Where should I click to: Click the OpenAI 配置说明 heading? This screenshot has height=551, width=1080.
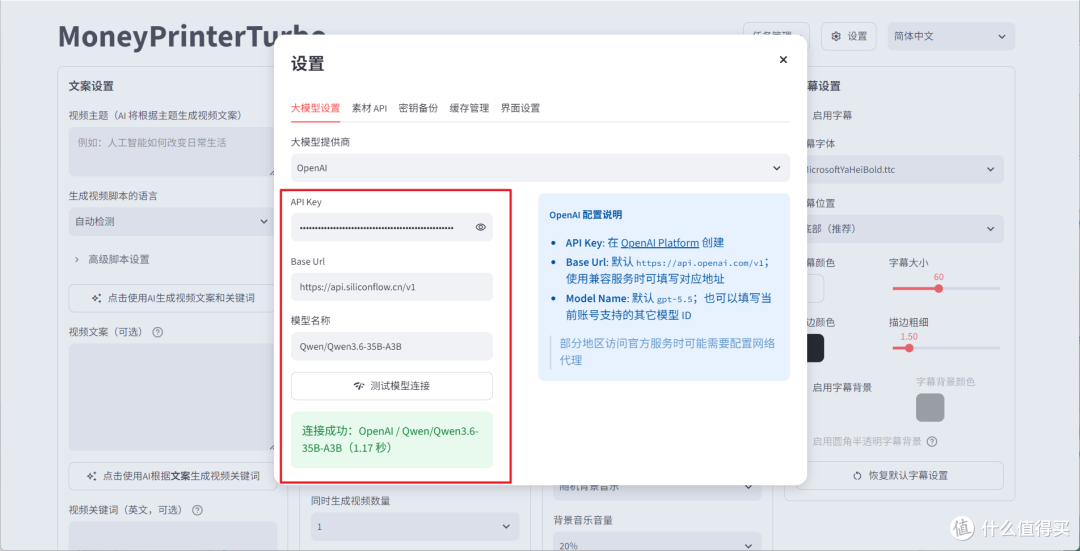pyautogui.click(x=585, y=215)
